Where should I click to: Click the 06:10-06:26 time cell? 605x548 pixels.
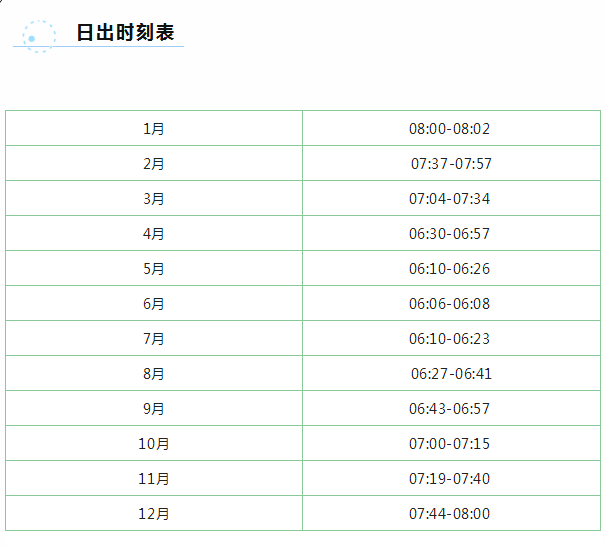point(451,268)
